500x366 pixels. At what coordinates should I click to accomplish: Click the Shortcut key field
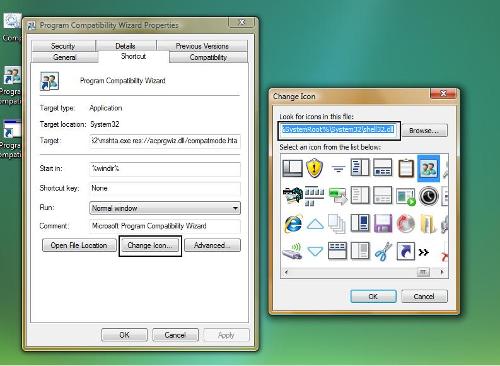[x=165, y=188]
